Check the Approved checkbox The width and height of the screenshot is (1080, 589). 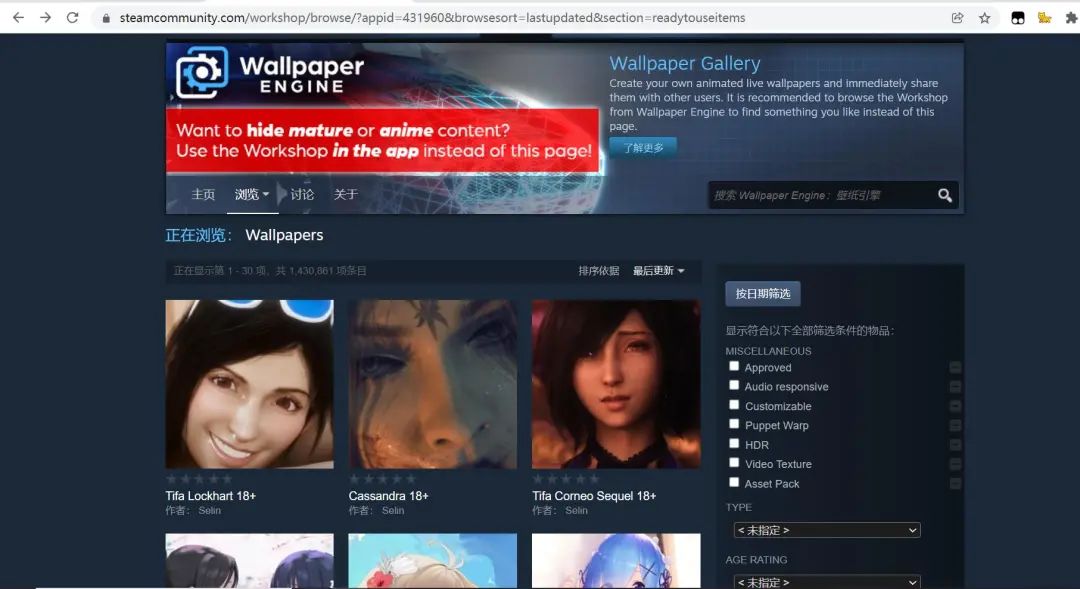[x=734, y=366]
